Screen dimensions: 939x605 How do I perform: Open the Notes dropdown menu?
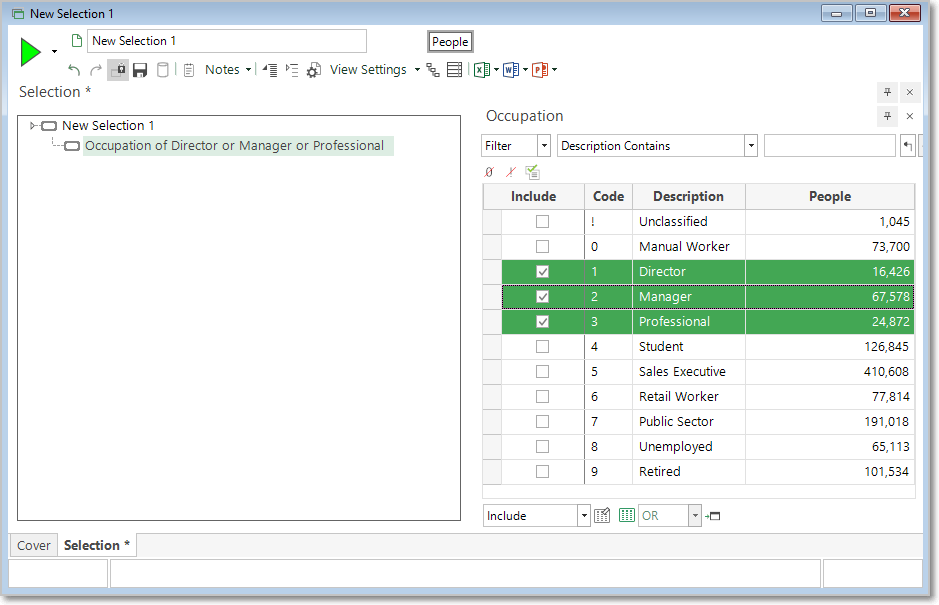pos(228,69)
